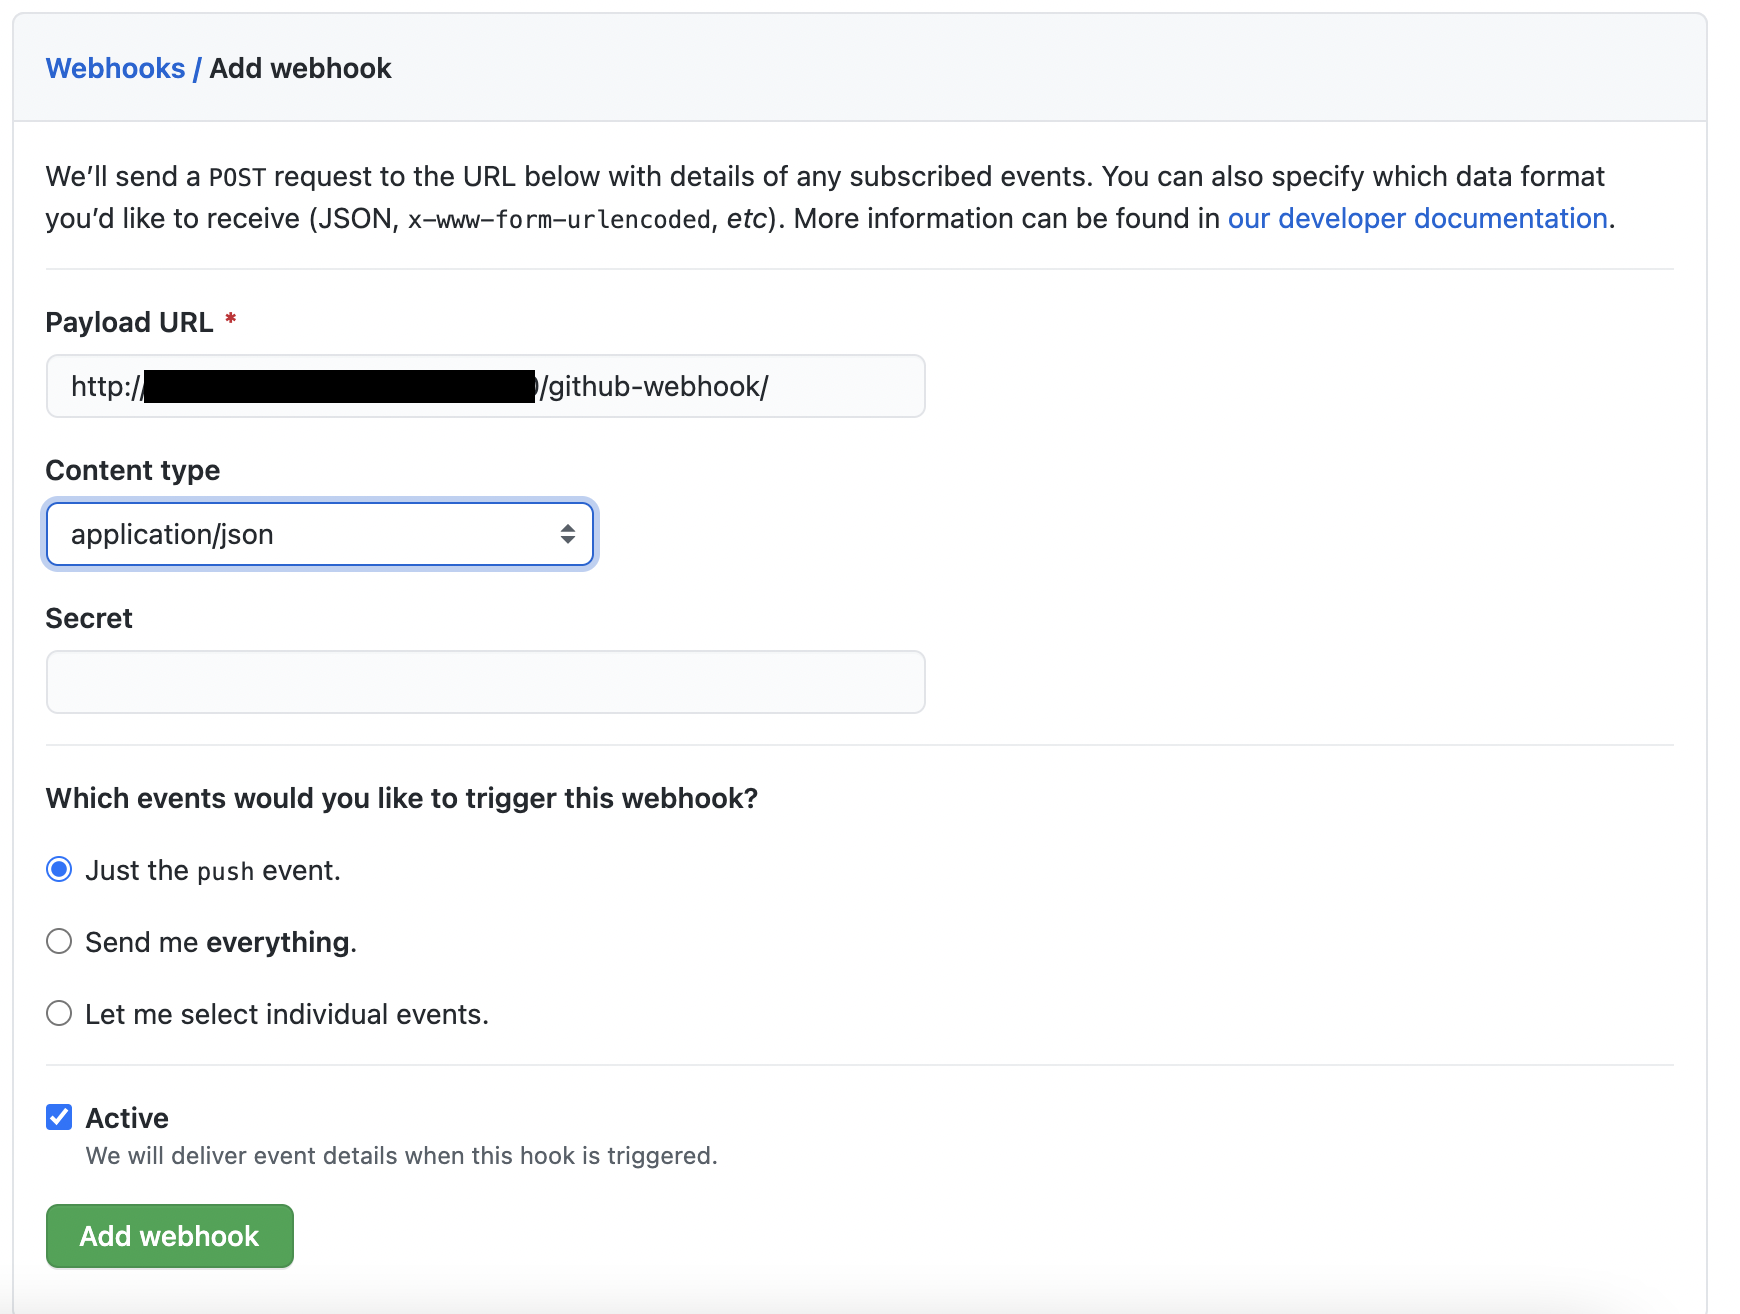
Task: Focus the Payload URL input field
Action: click(x=486, y=386)
